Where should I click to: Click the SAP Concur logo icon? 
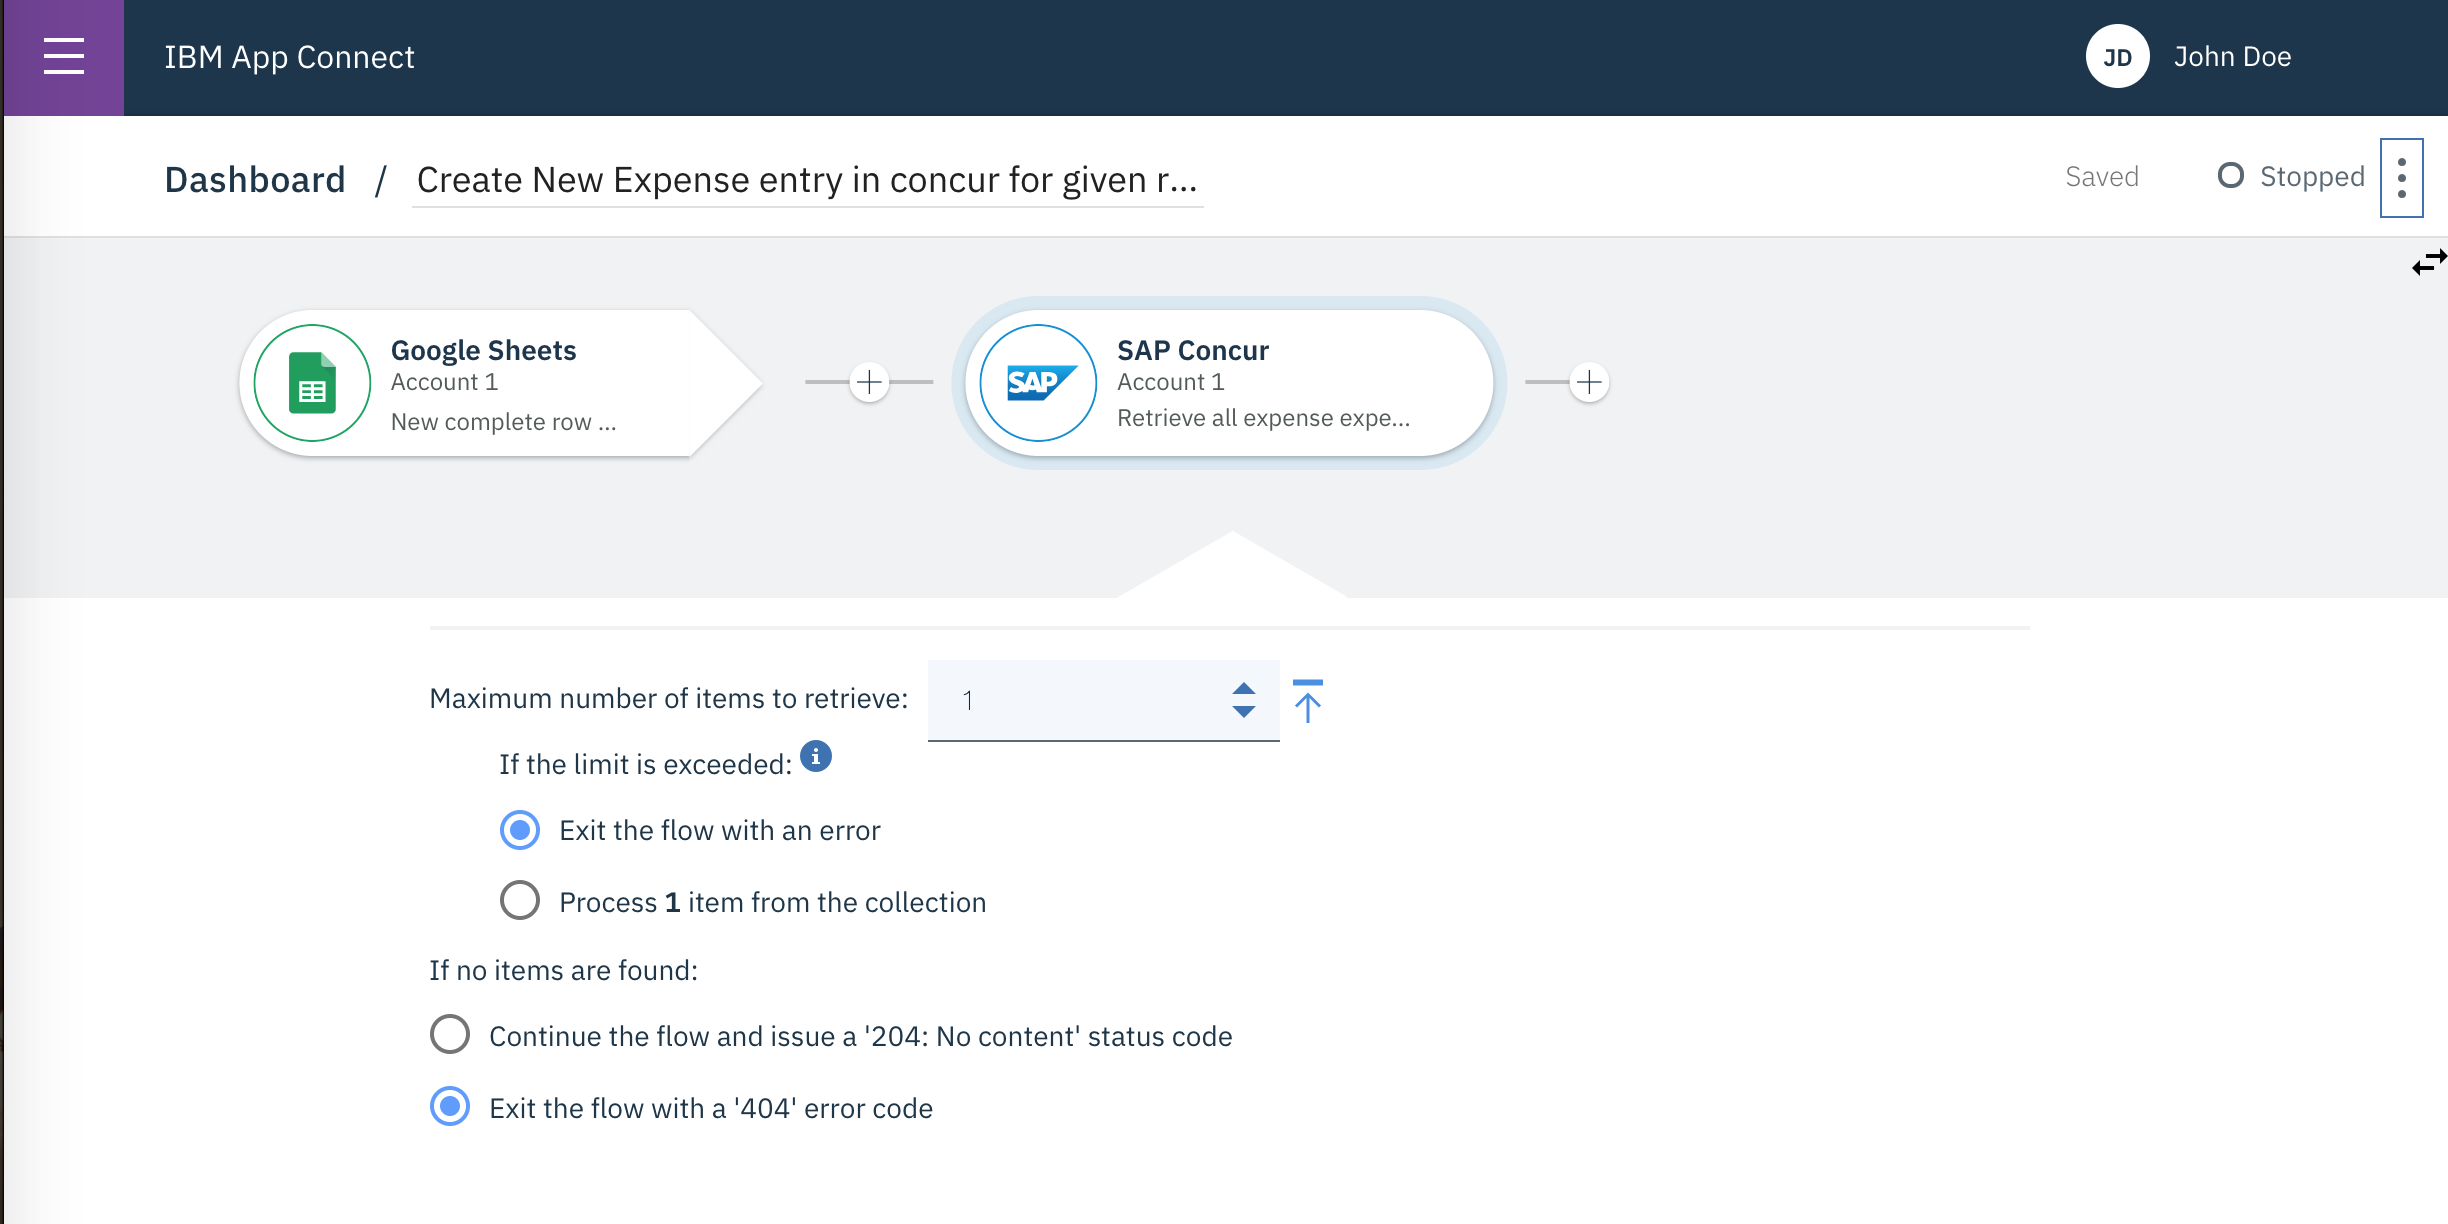(1038, 383)
